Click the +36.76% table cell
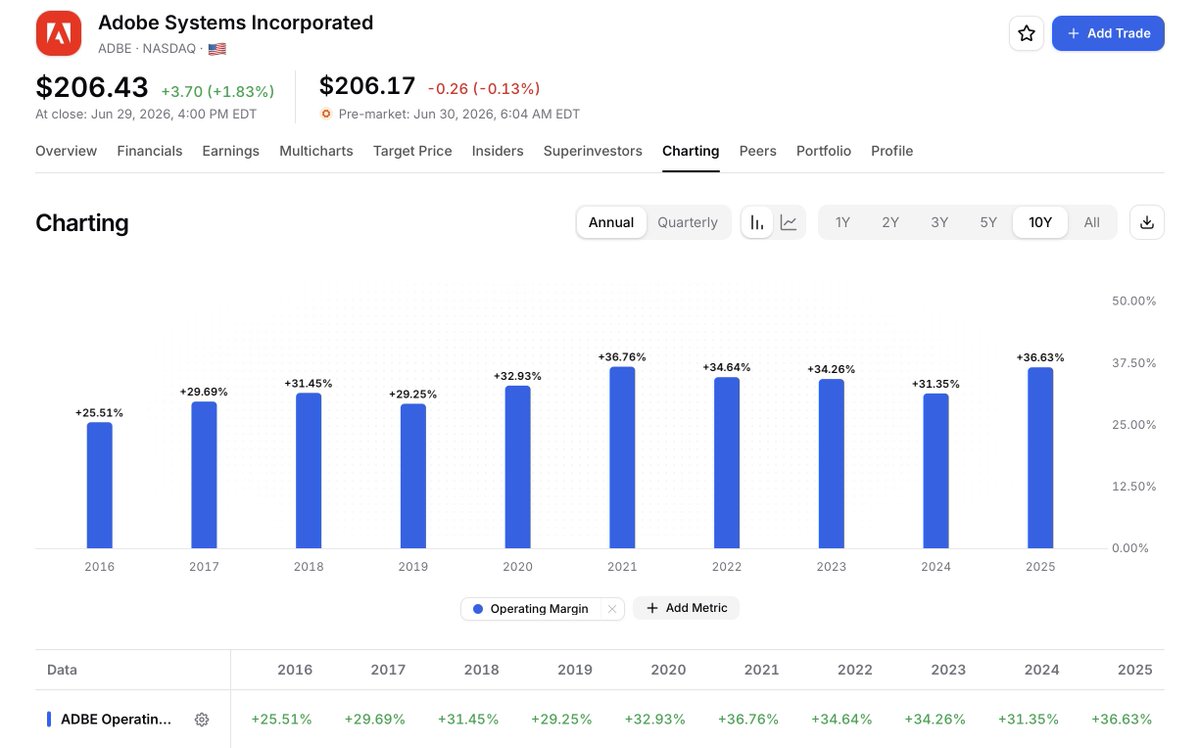The height and width of the screenshot is (748, 1200). point(748,719)
